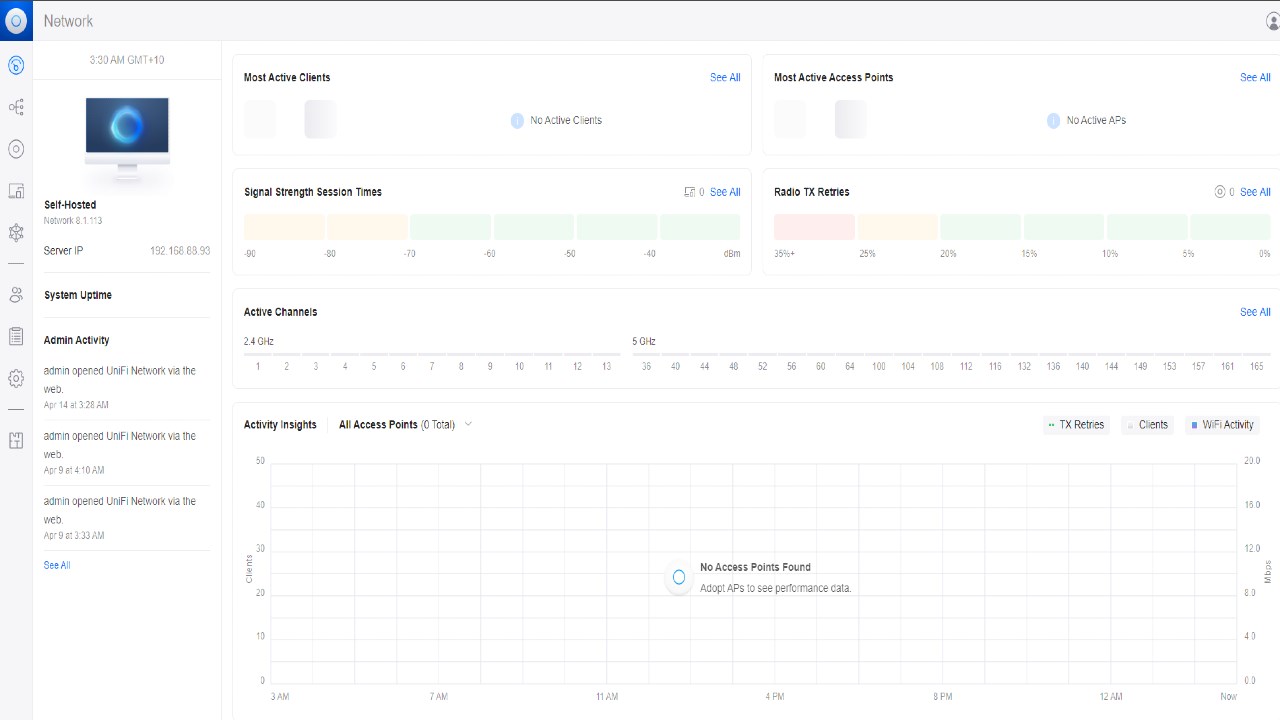Select the 25% TX retries orange segment
The height and width of the screenshot is (720, 1280).
click(898, 226)
